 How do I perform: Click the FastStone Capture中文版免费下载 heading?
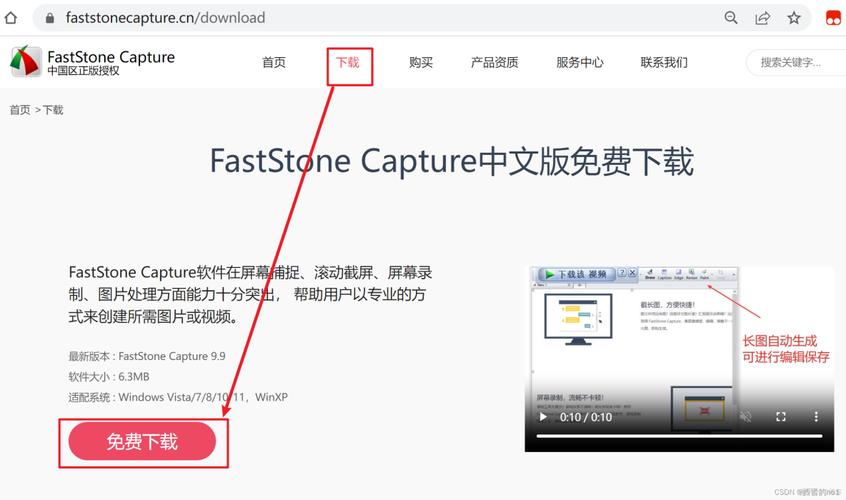coord(452,161)
